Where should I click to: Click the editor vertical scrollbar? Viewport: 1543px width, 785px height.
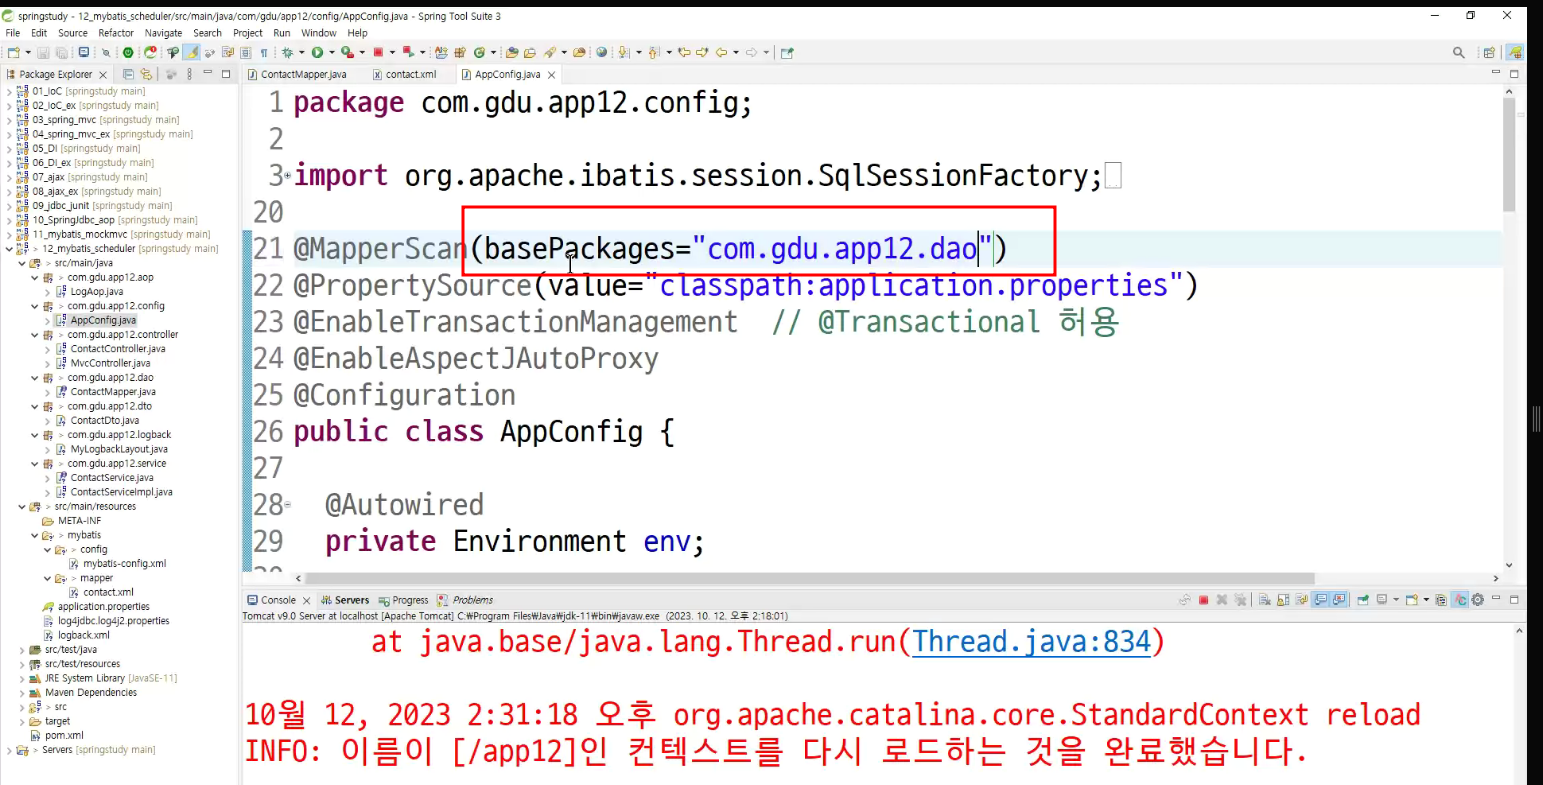[1509, 155]
